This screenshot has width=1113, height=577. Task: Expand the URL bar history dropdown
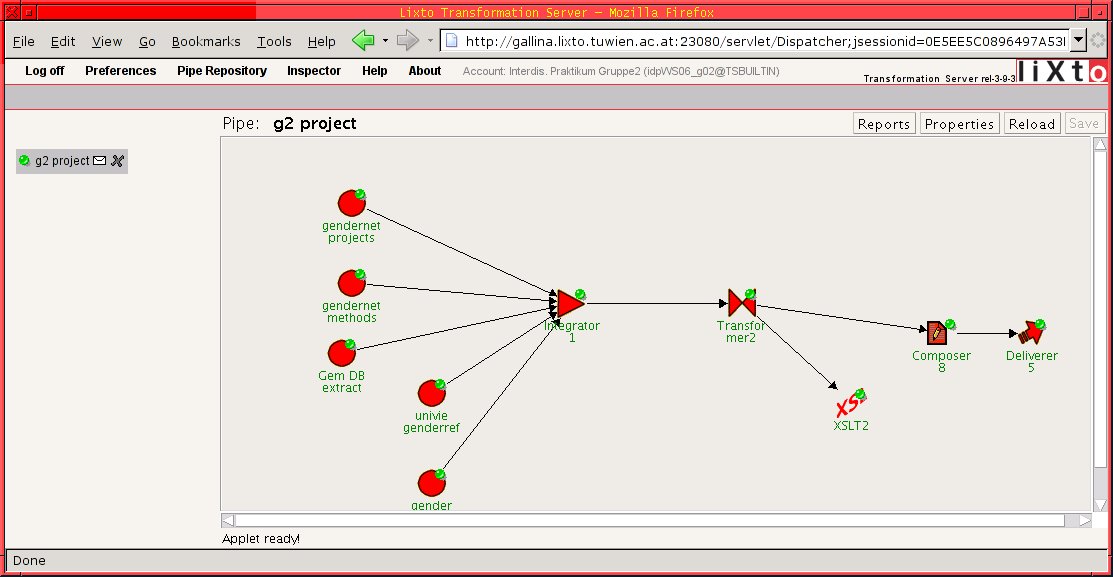1078,41
